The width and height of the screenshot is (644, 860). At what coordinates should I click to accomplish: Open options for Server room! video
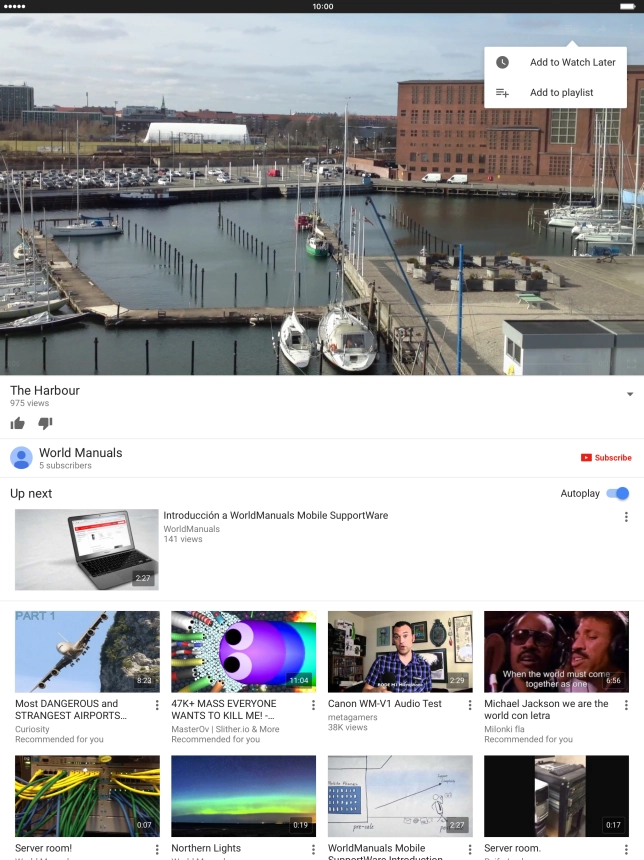pos(157,849)
